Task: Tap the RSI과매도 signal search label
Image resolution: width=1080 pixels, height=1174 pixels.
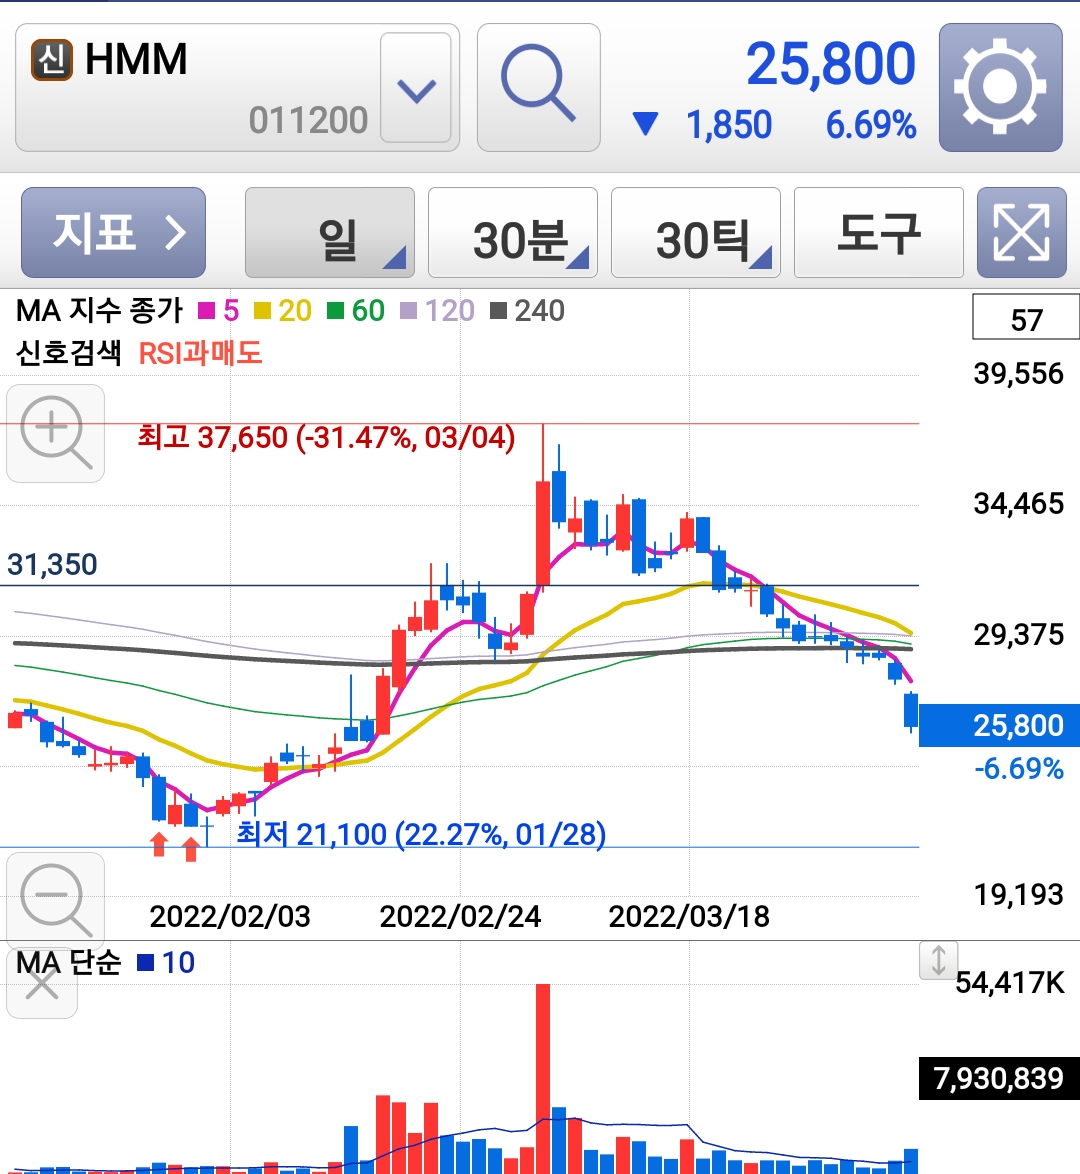Action: click(x=200, y=353)
